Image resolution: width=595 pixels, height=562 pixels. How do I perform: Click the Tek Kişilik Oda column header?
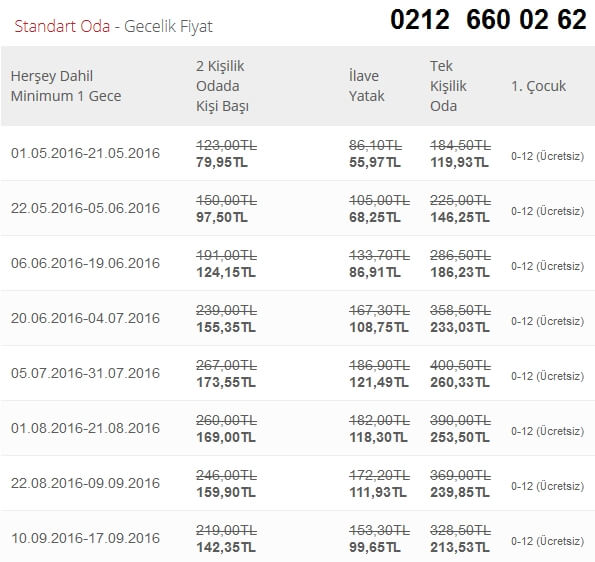pos(448,86)
